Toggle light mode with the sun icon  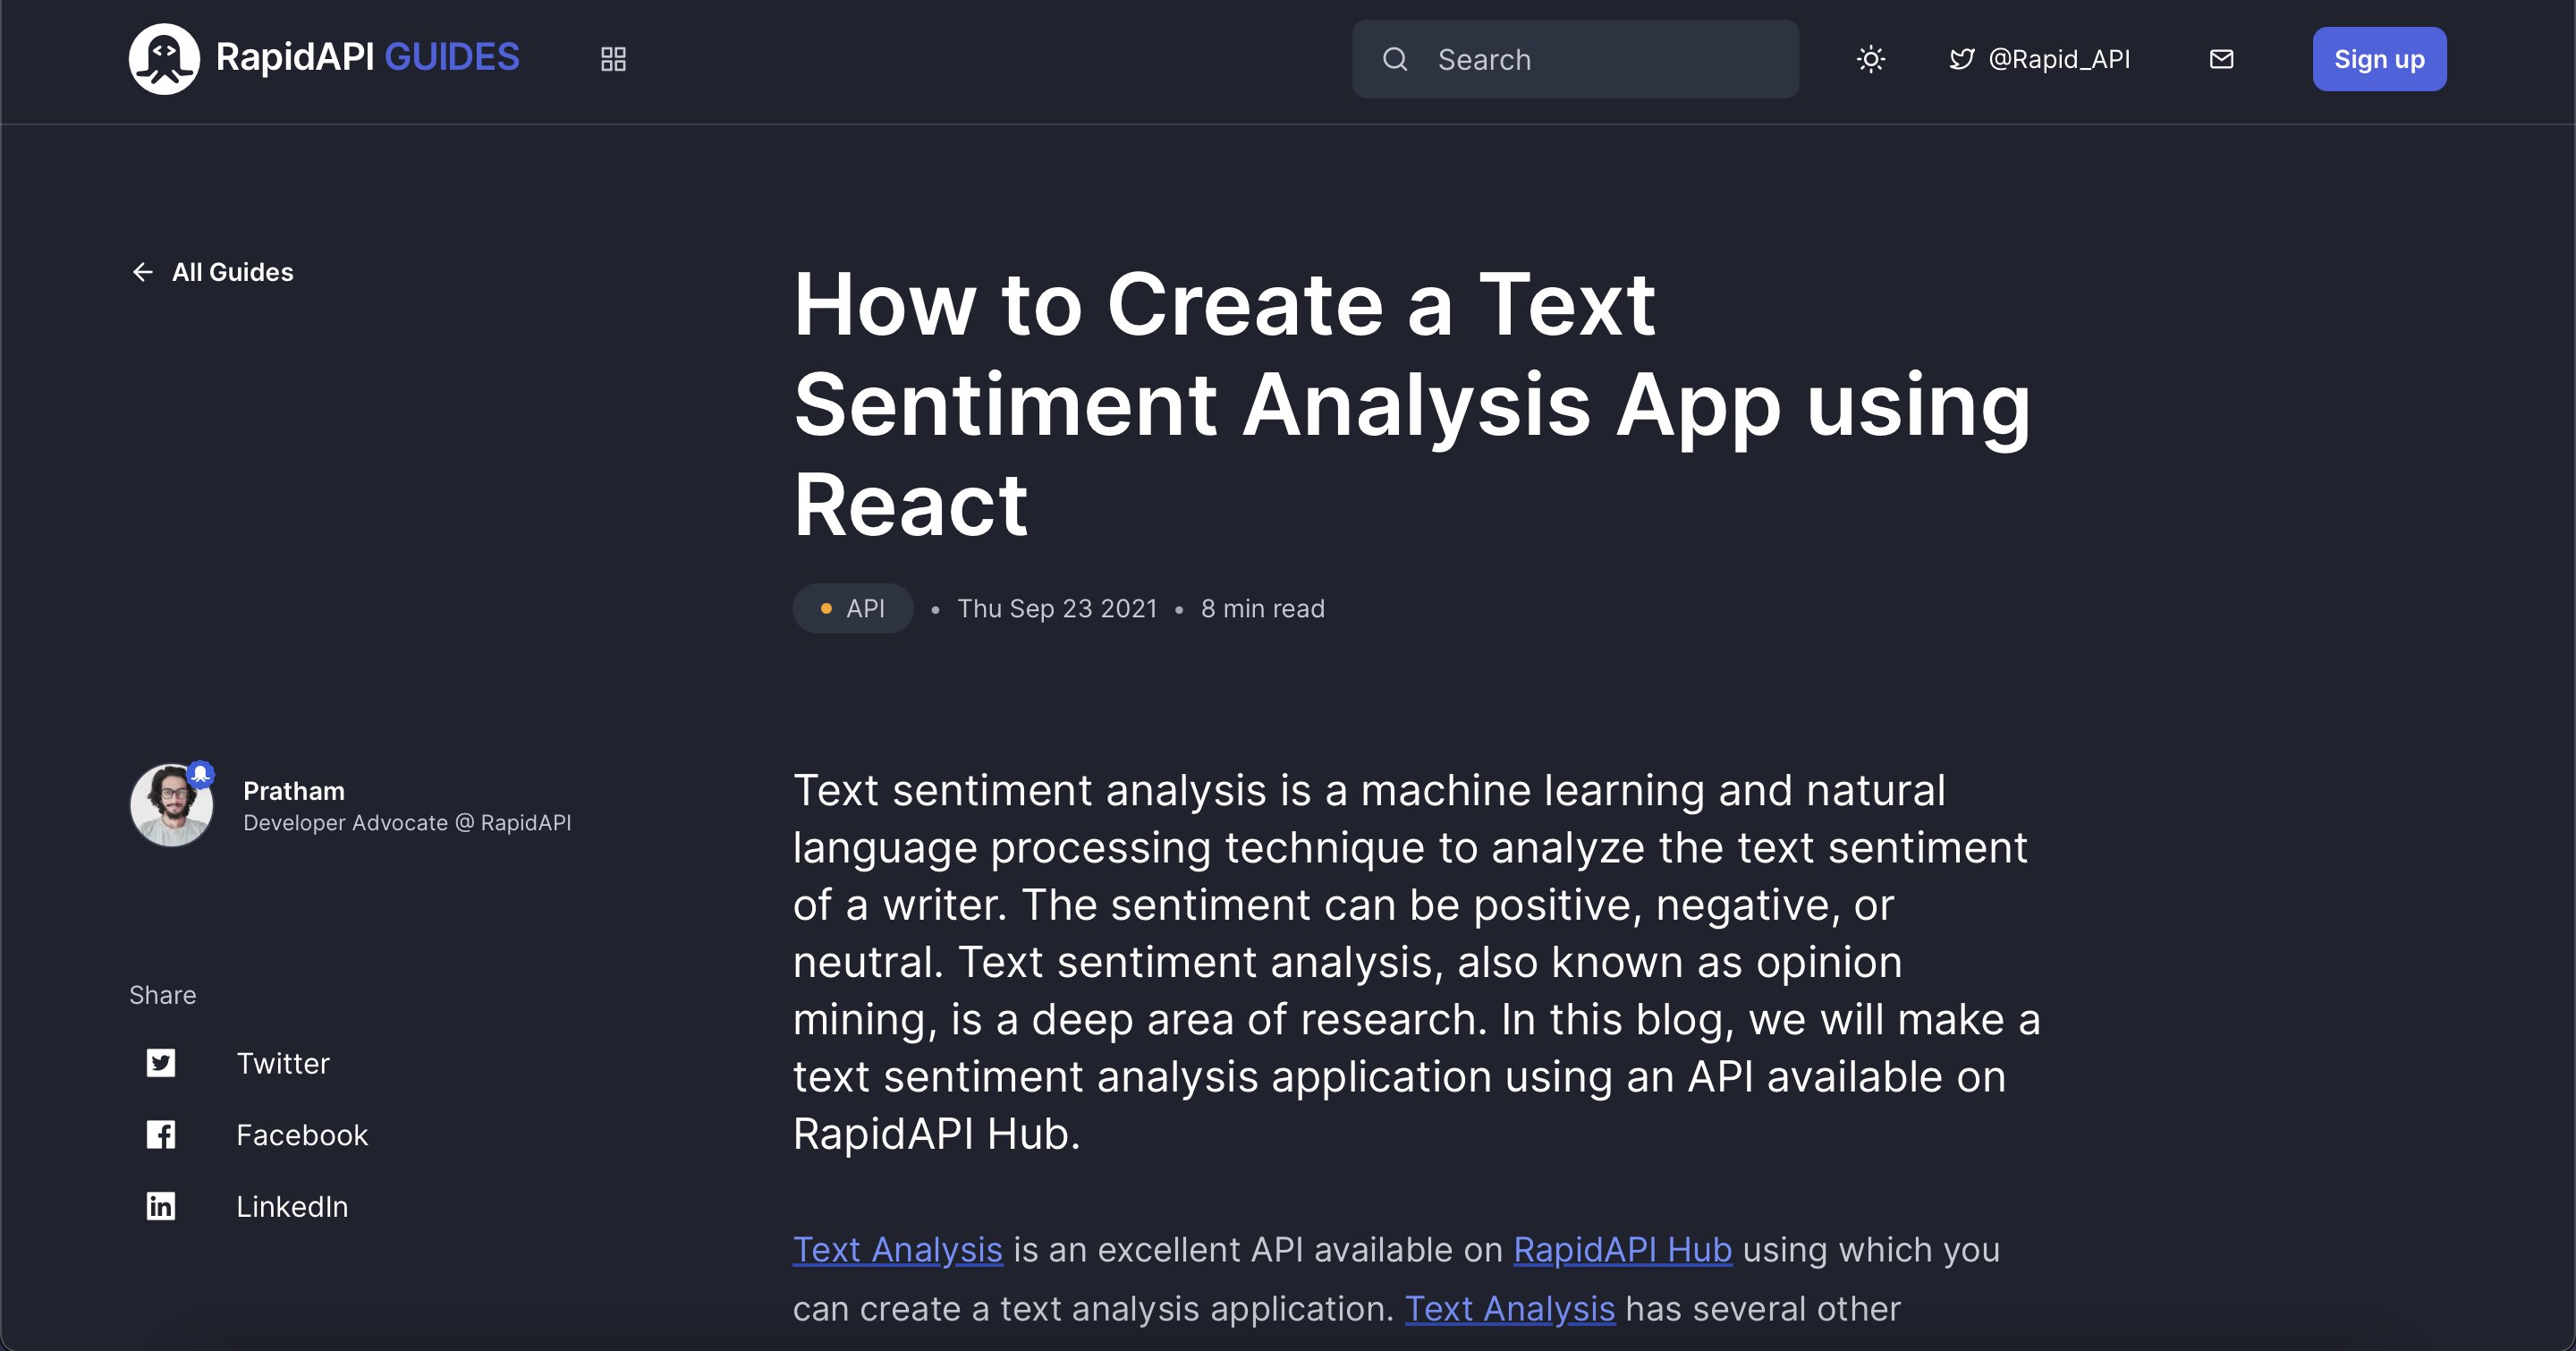(1870, 59)
